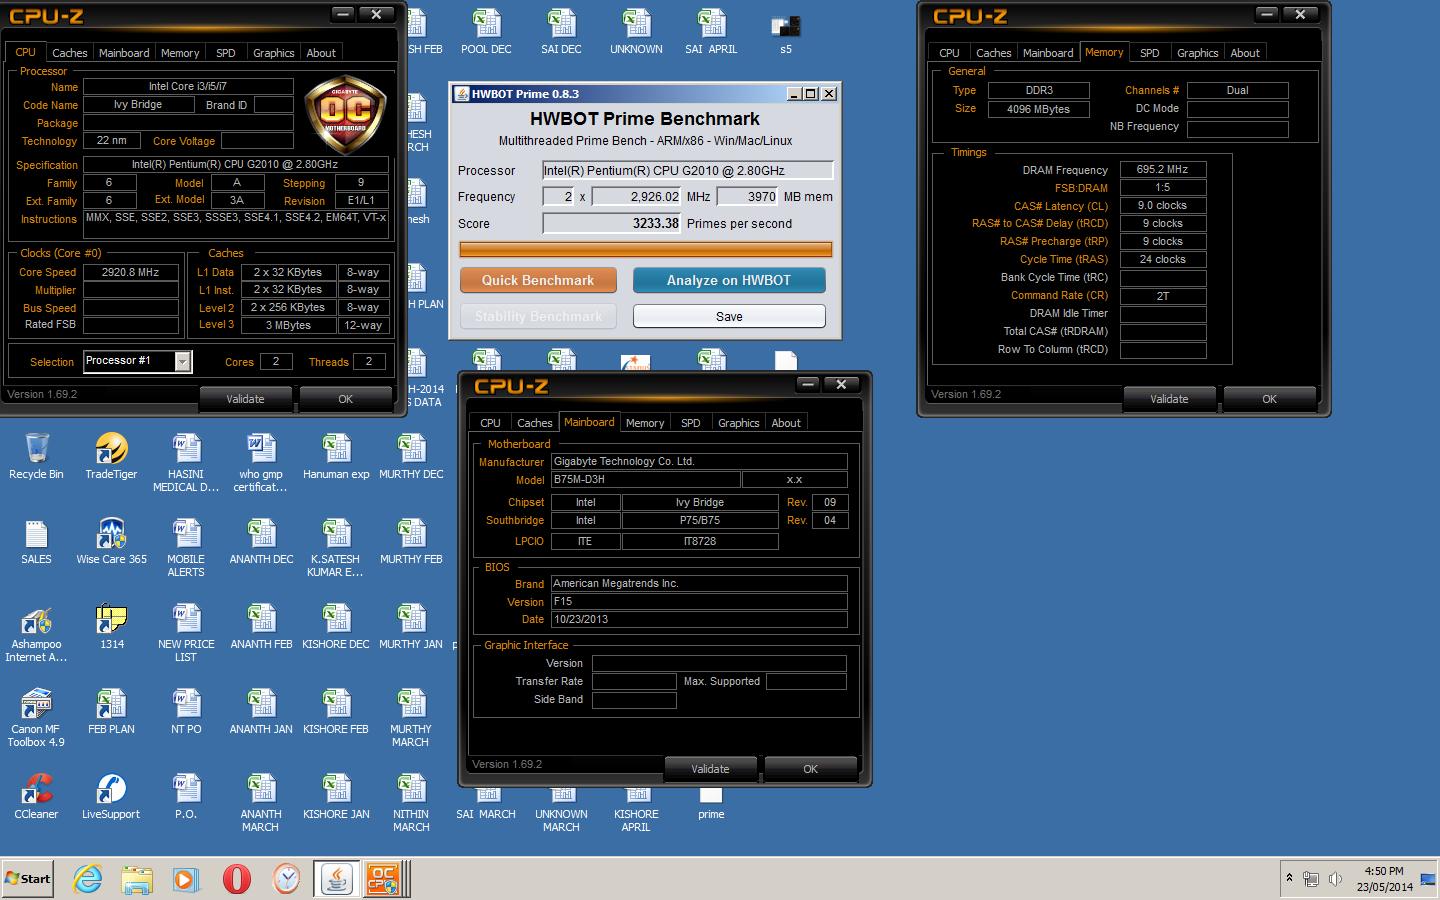
Task: Click Analyze on HWBOT button
Action: tap(729, 280)
